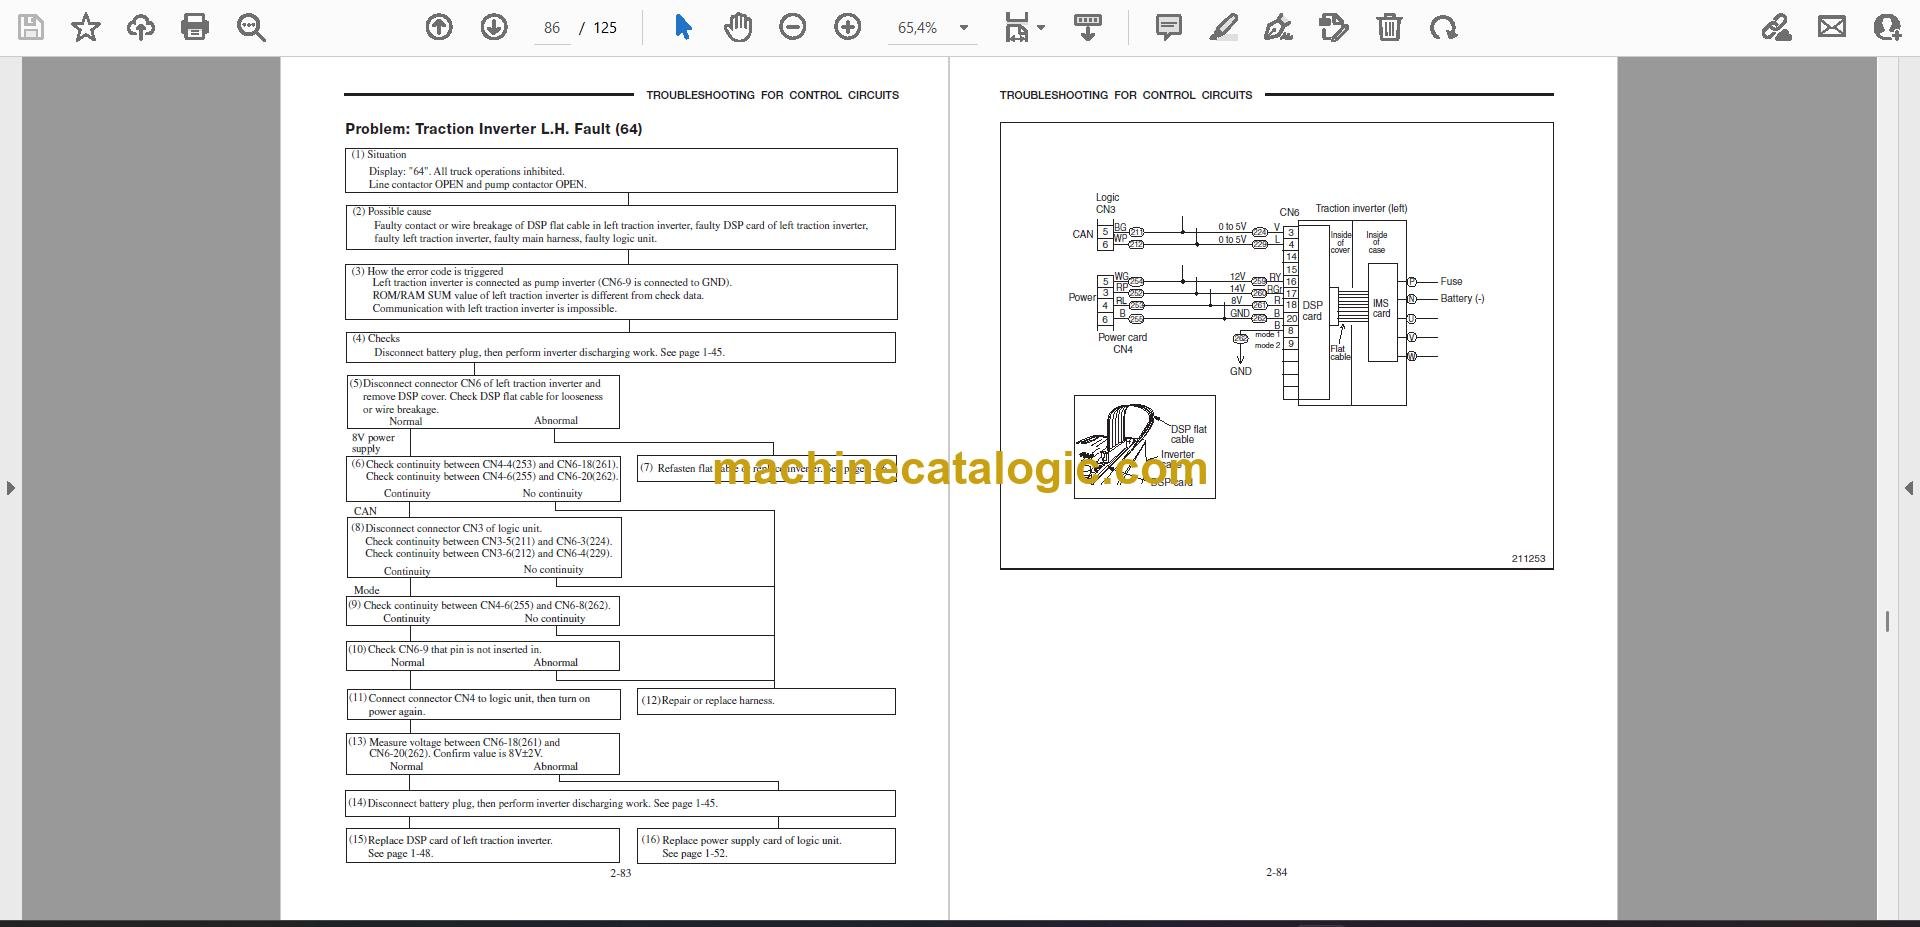Click the stamp/tag tool icon
The height and width of the screenshot is (927, 1920).
click(x=1334, y=27)
